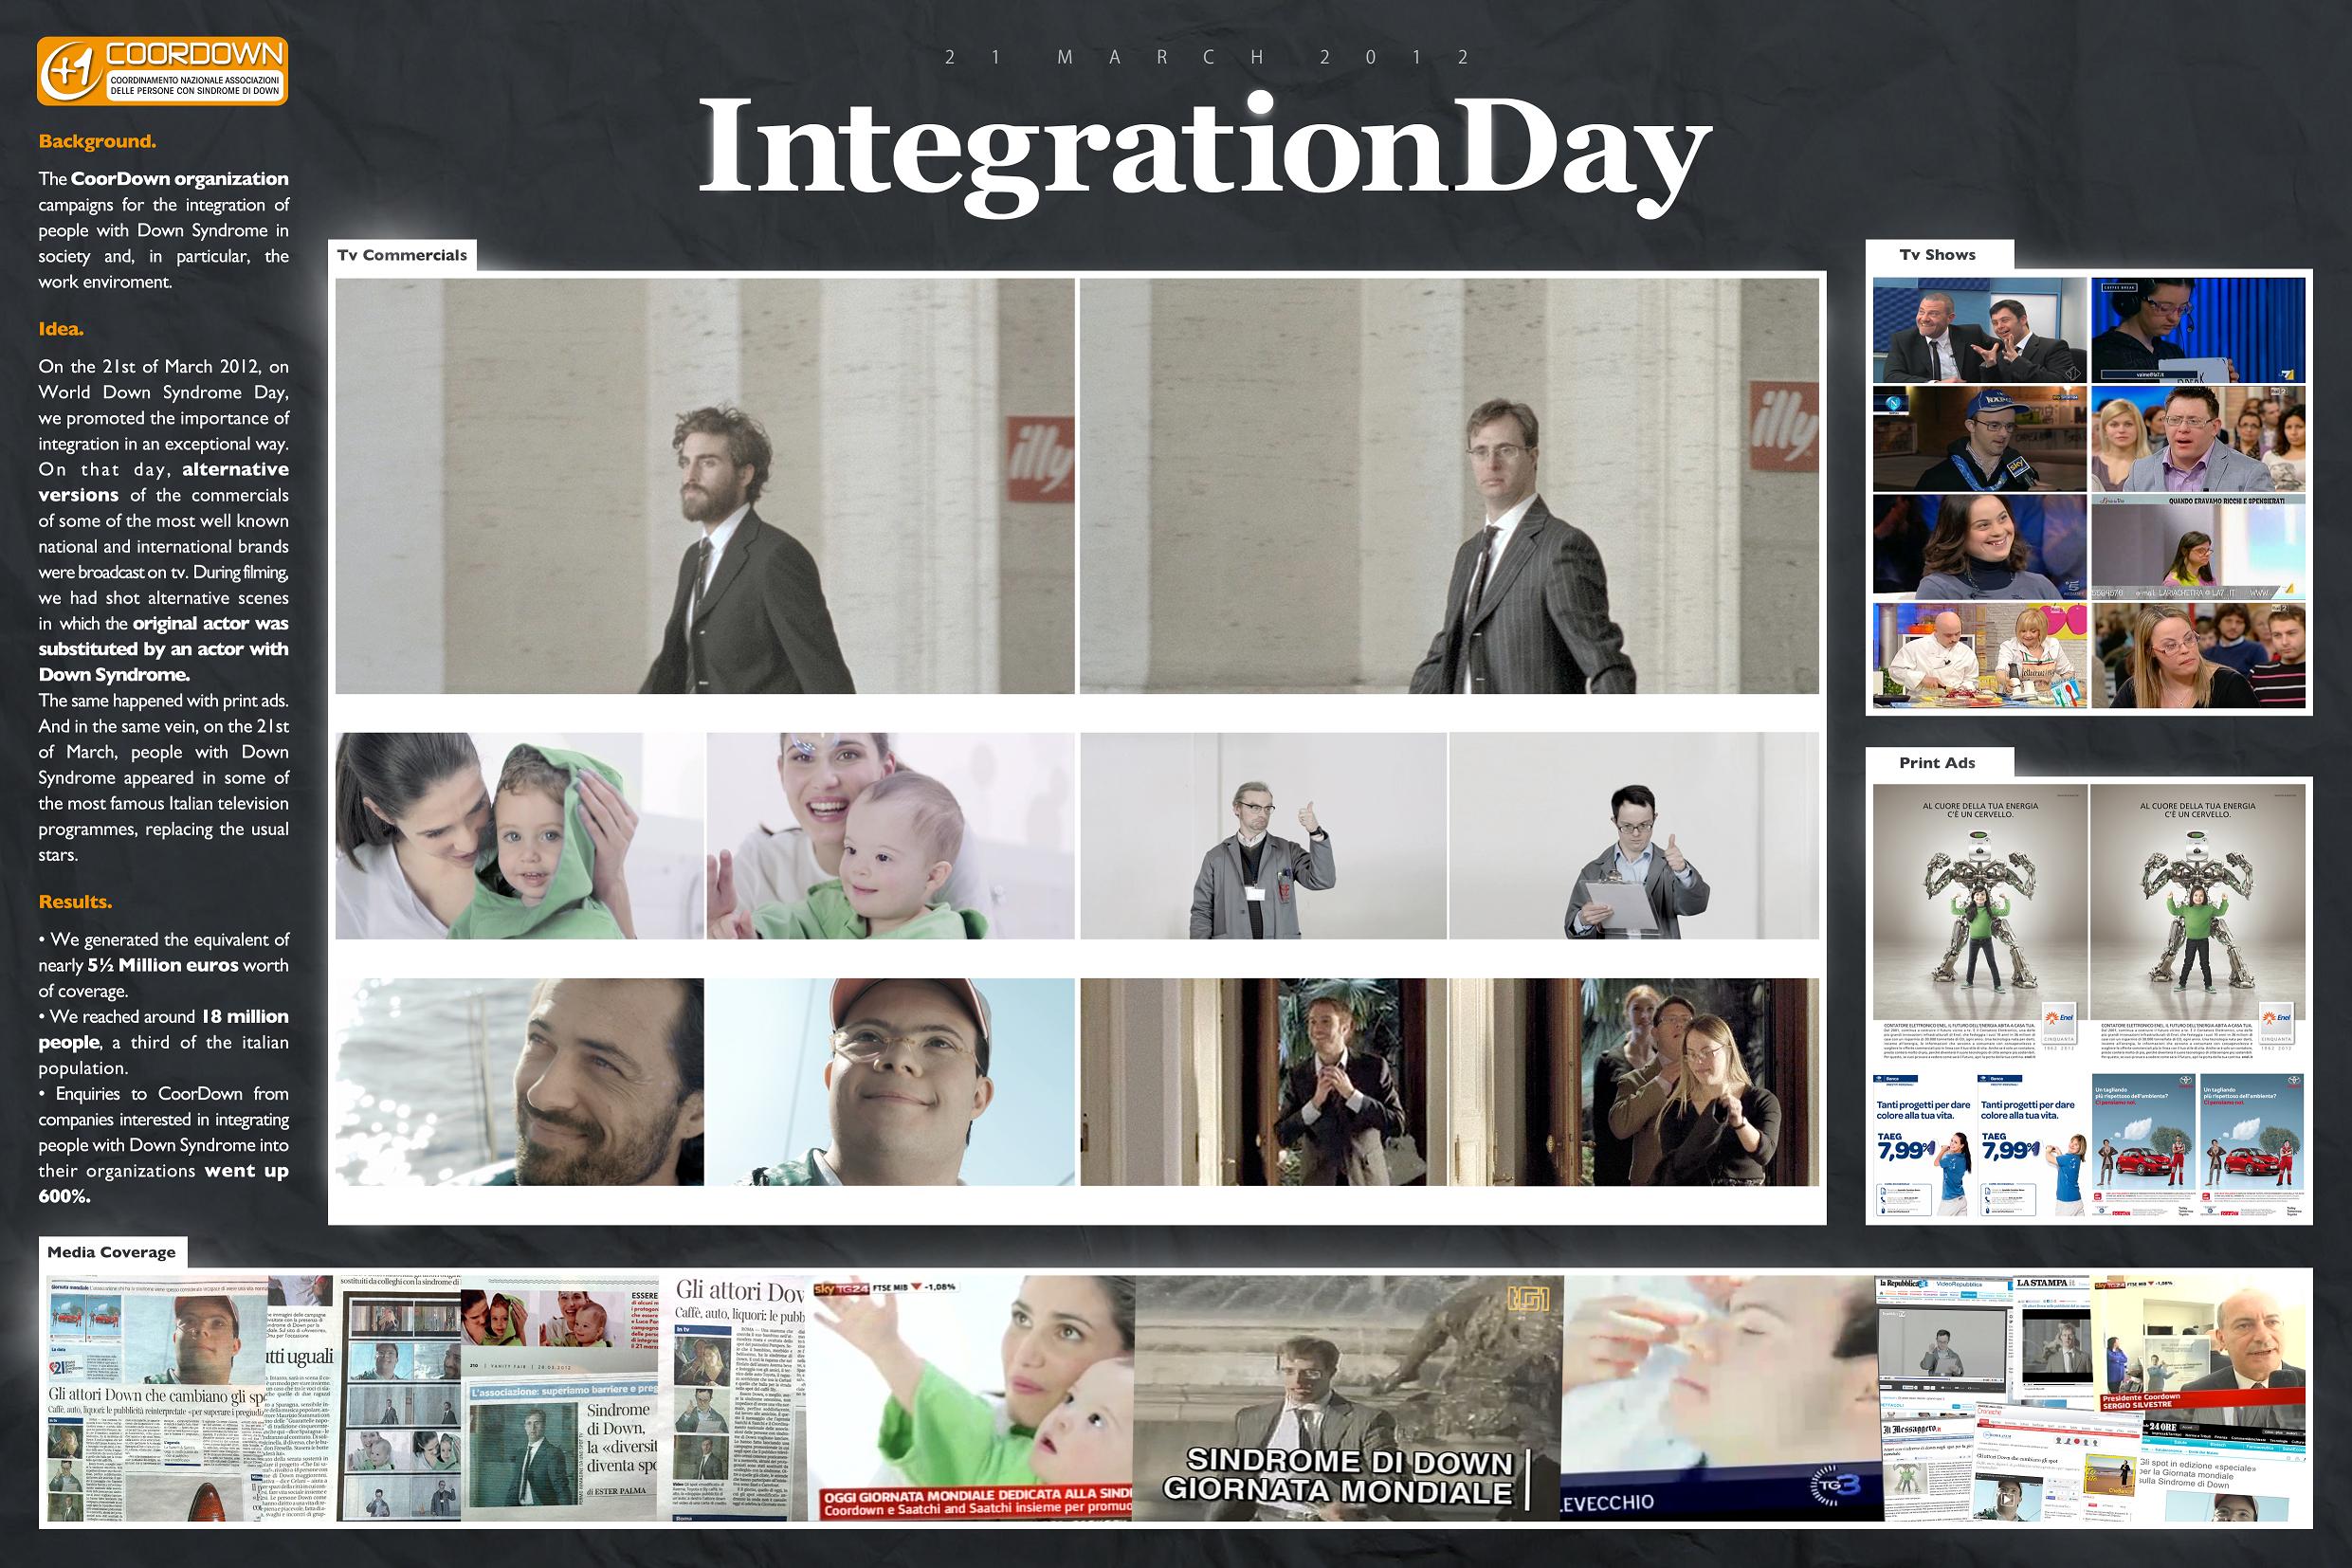Image resolution: width=2352 pixels, height=1568 pixels.
Task: Open the TG3 news still of man's face close-up
Action: [1718, 1398]
